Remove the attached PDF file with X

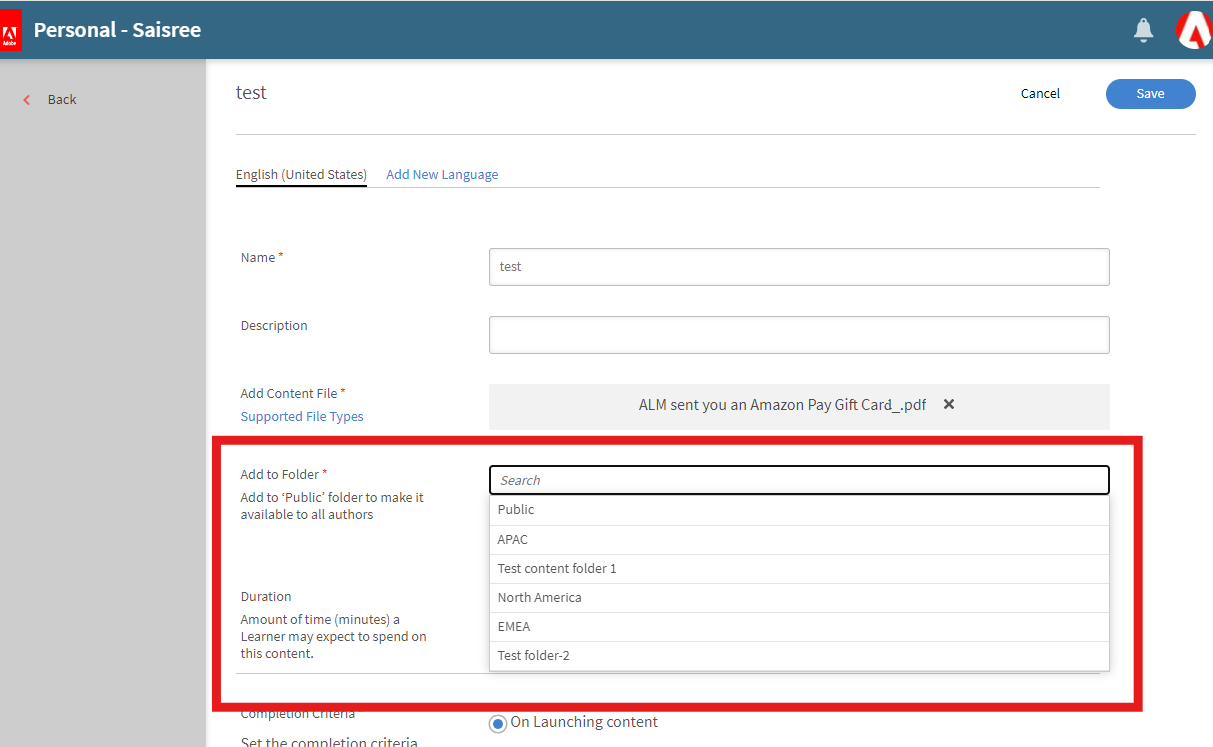point(949,405)
